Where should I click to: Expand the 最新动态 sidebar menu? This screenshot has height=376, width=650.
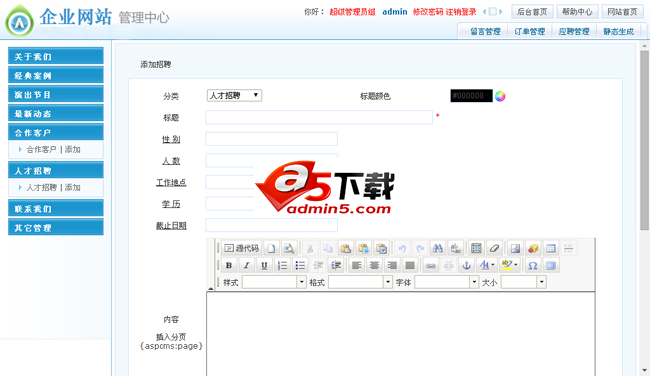[x=56, y=113]
